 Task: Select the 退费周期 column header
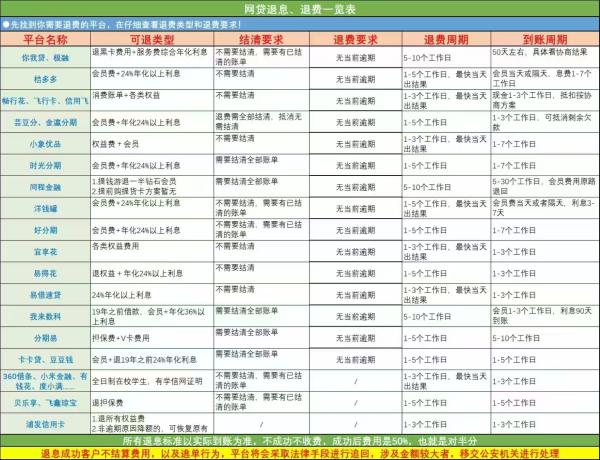[446, 39]
